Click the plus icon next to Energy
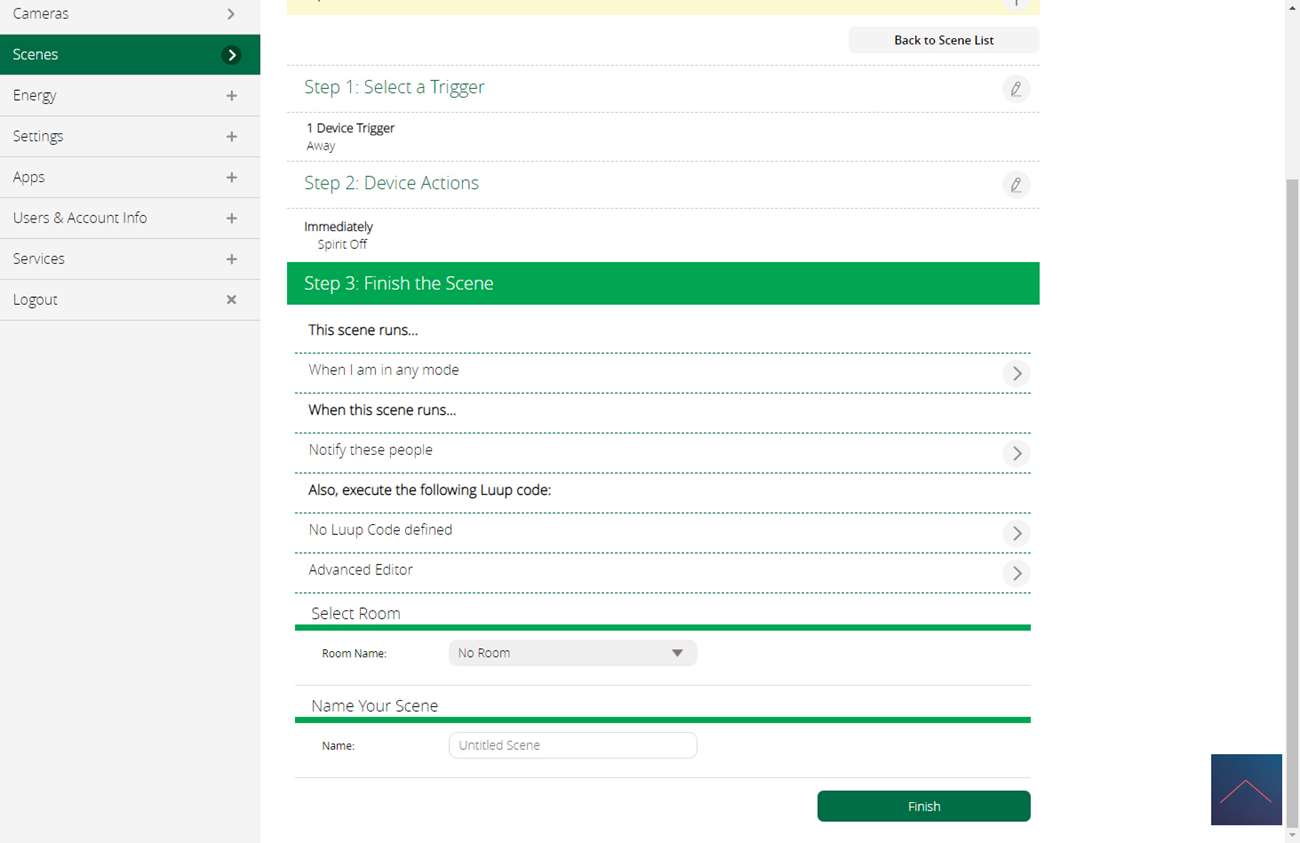The width and height of the screenshot is (1300, 843). pyautogui.click(x=231, y=96)
